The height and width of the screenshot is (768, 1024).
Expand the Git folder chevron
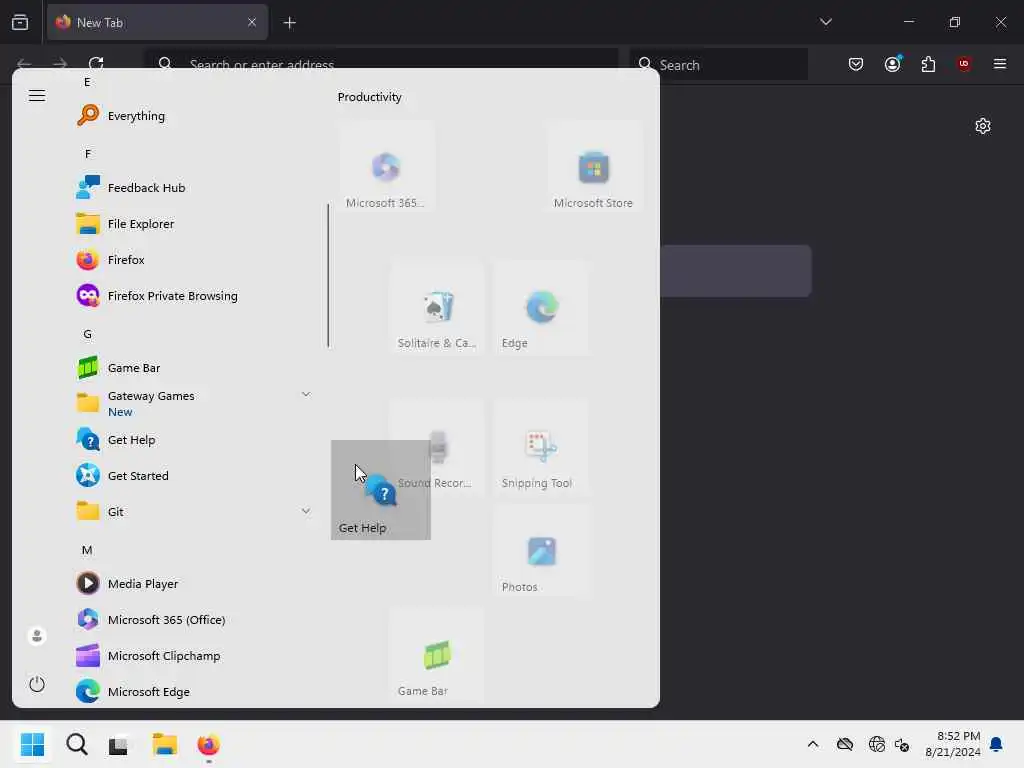306,511
